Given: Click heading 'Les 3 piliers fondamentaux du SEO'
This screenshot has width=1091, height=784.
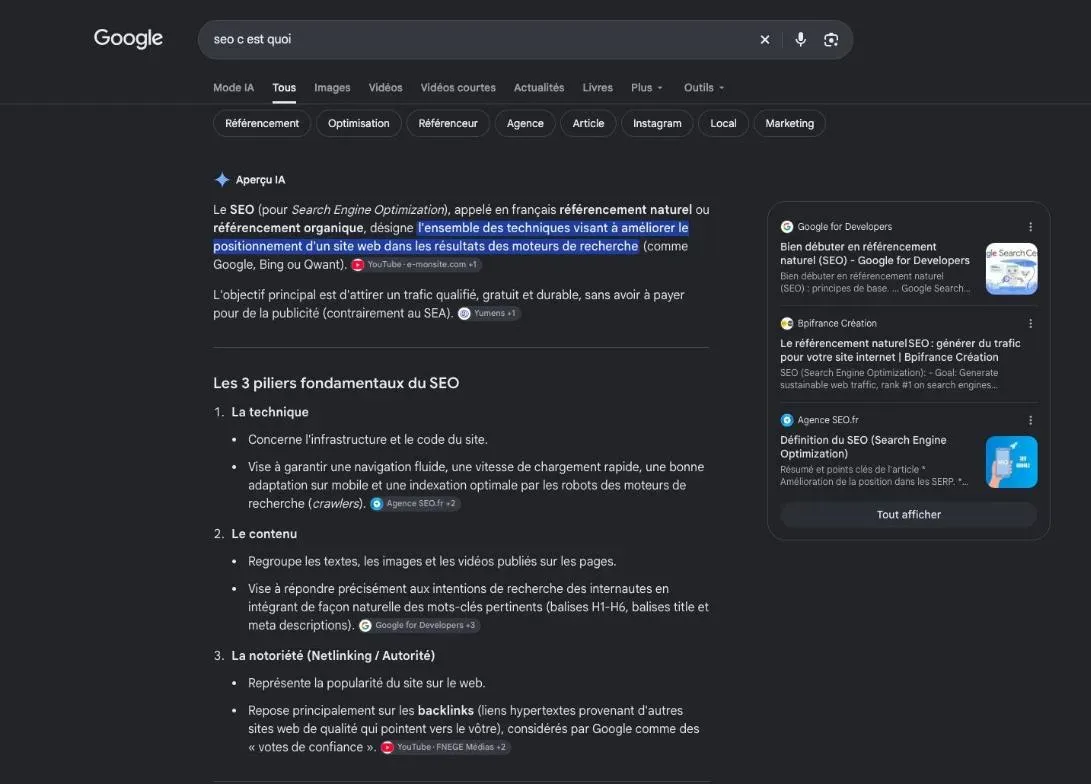Looking at the screenshot, I should [336, 383].
